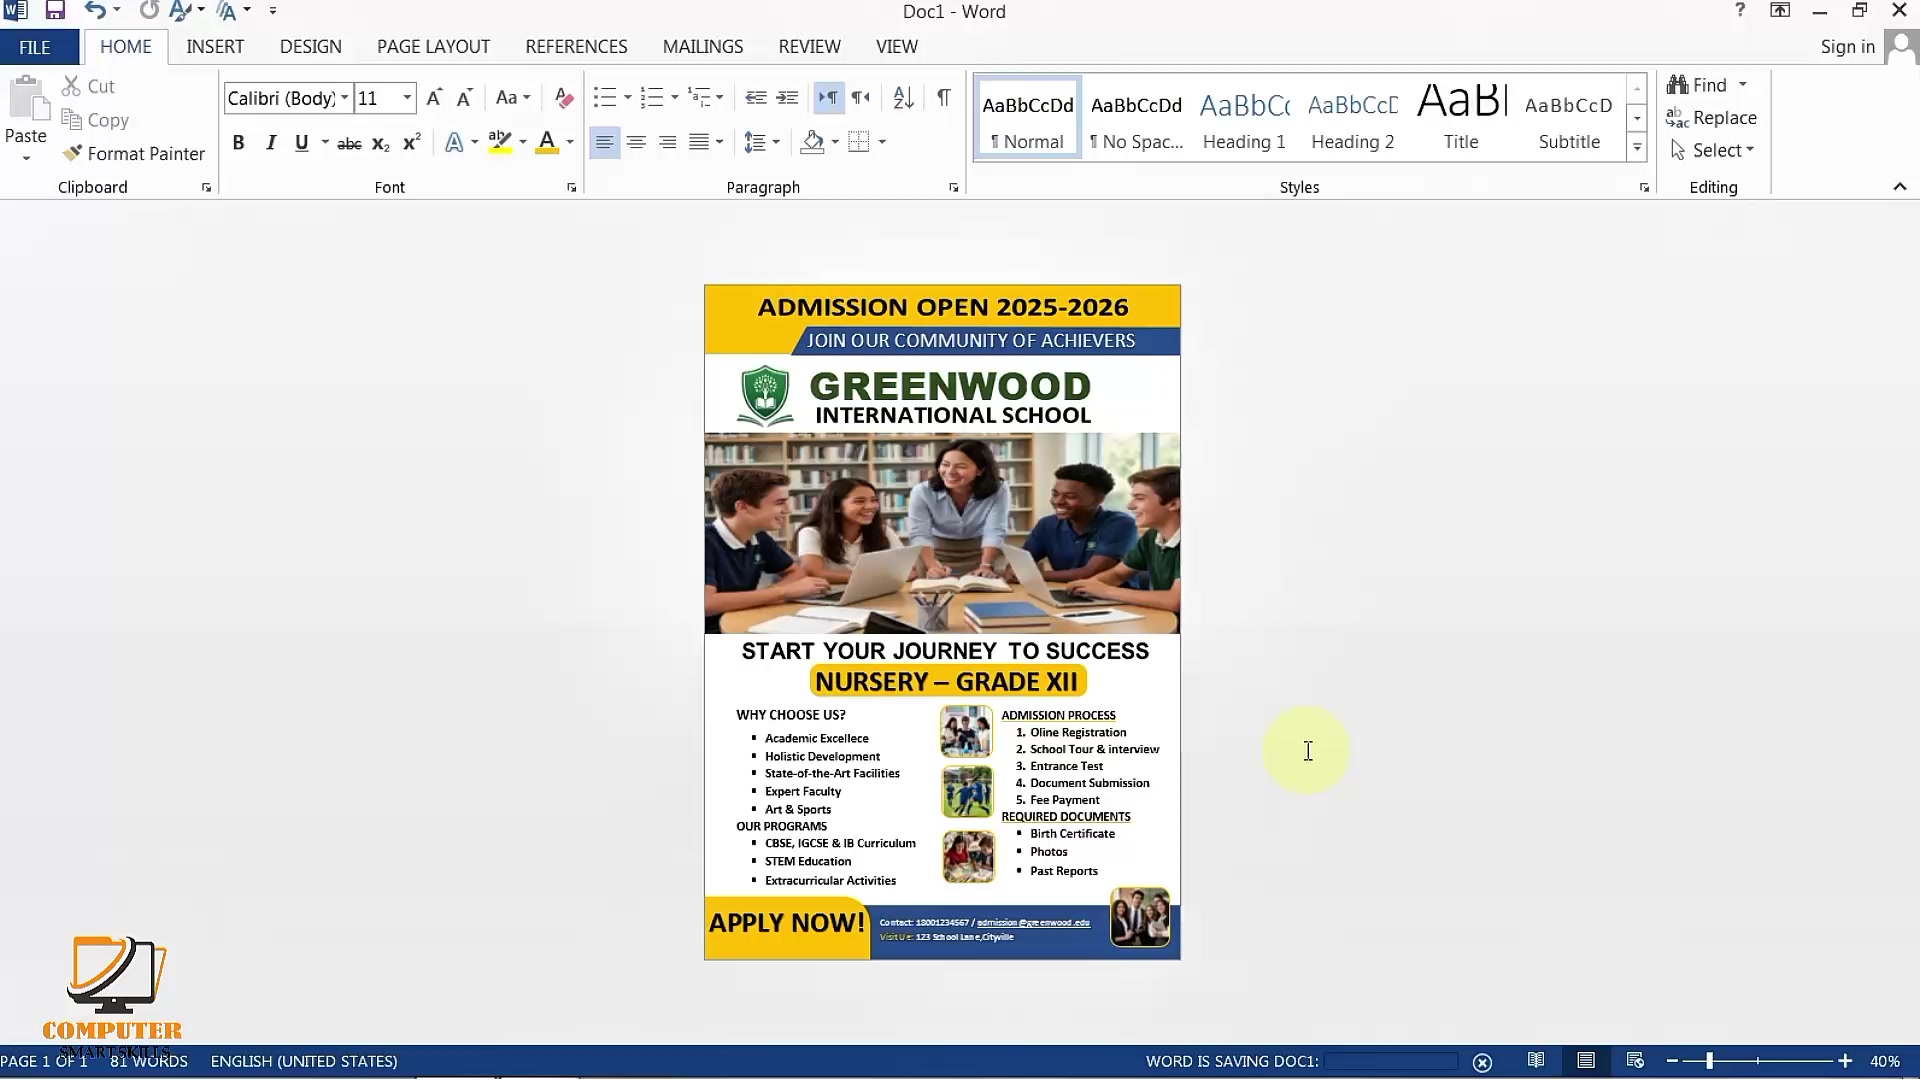
Task: Open the PAGE LAYOUT tab
Action: pyautogui.click(x=433, y=47)
